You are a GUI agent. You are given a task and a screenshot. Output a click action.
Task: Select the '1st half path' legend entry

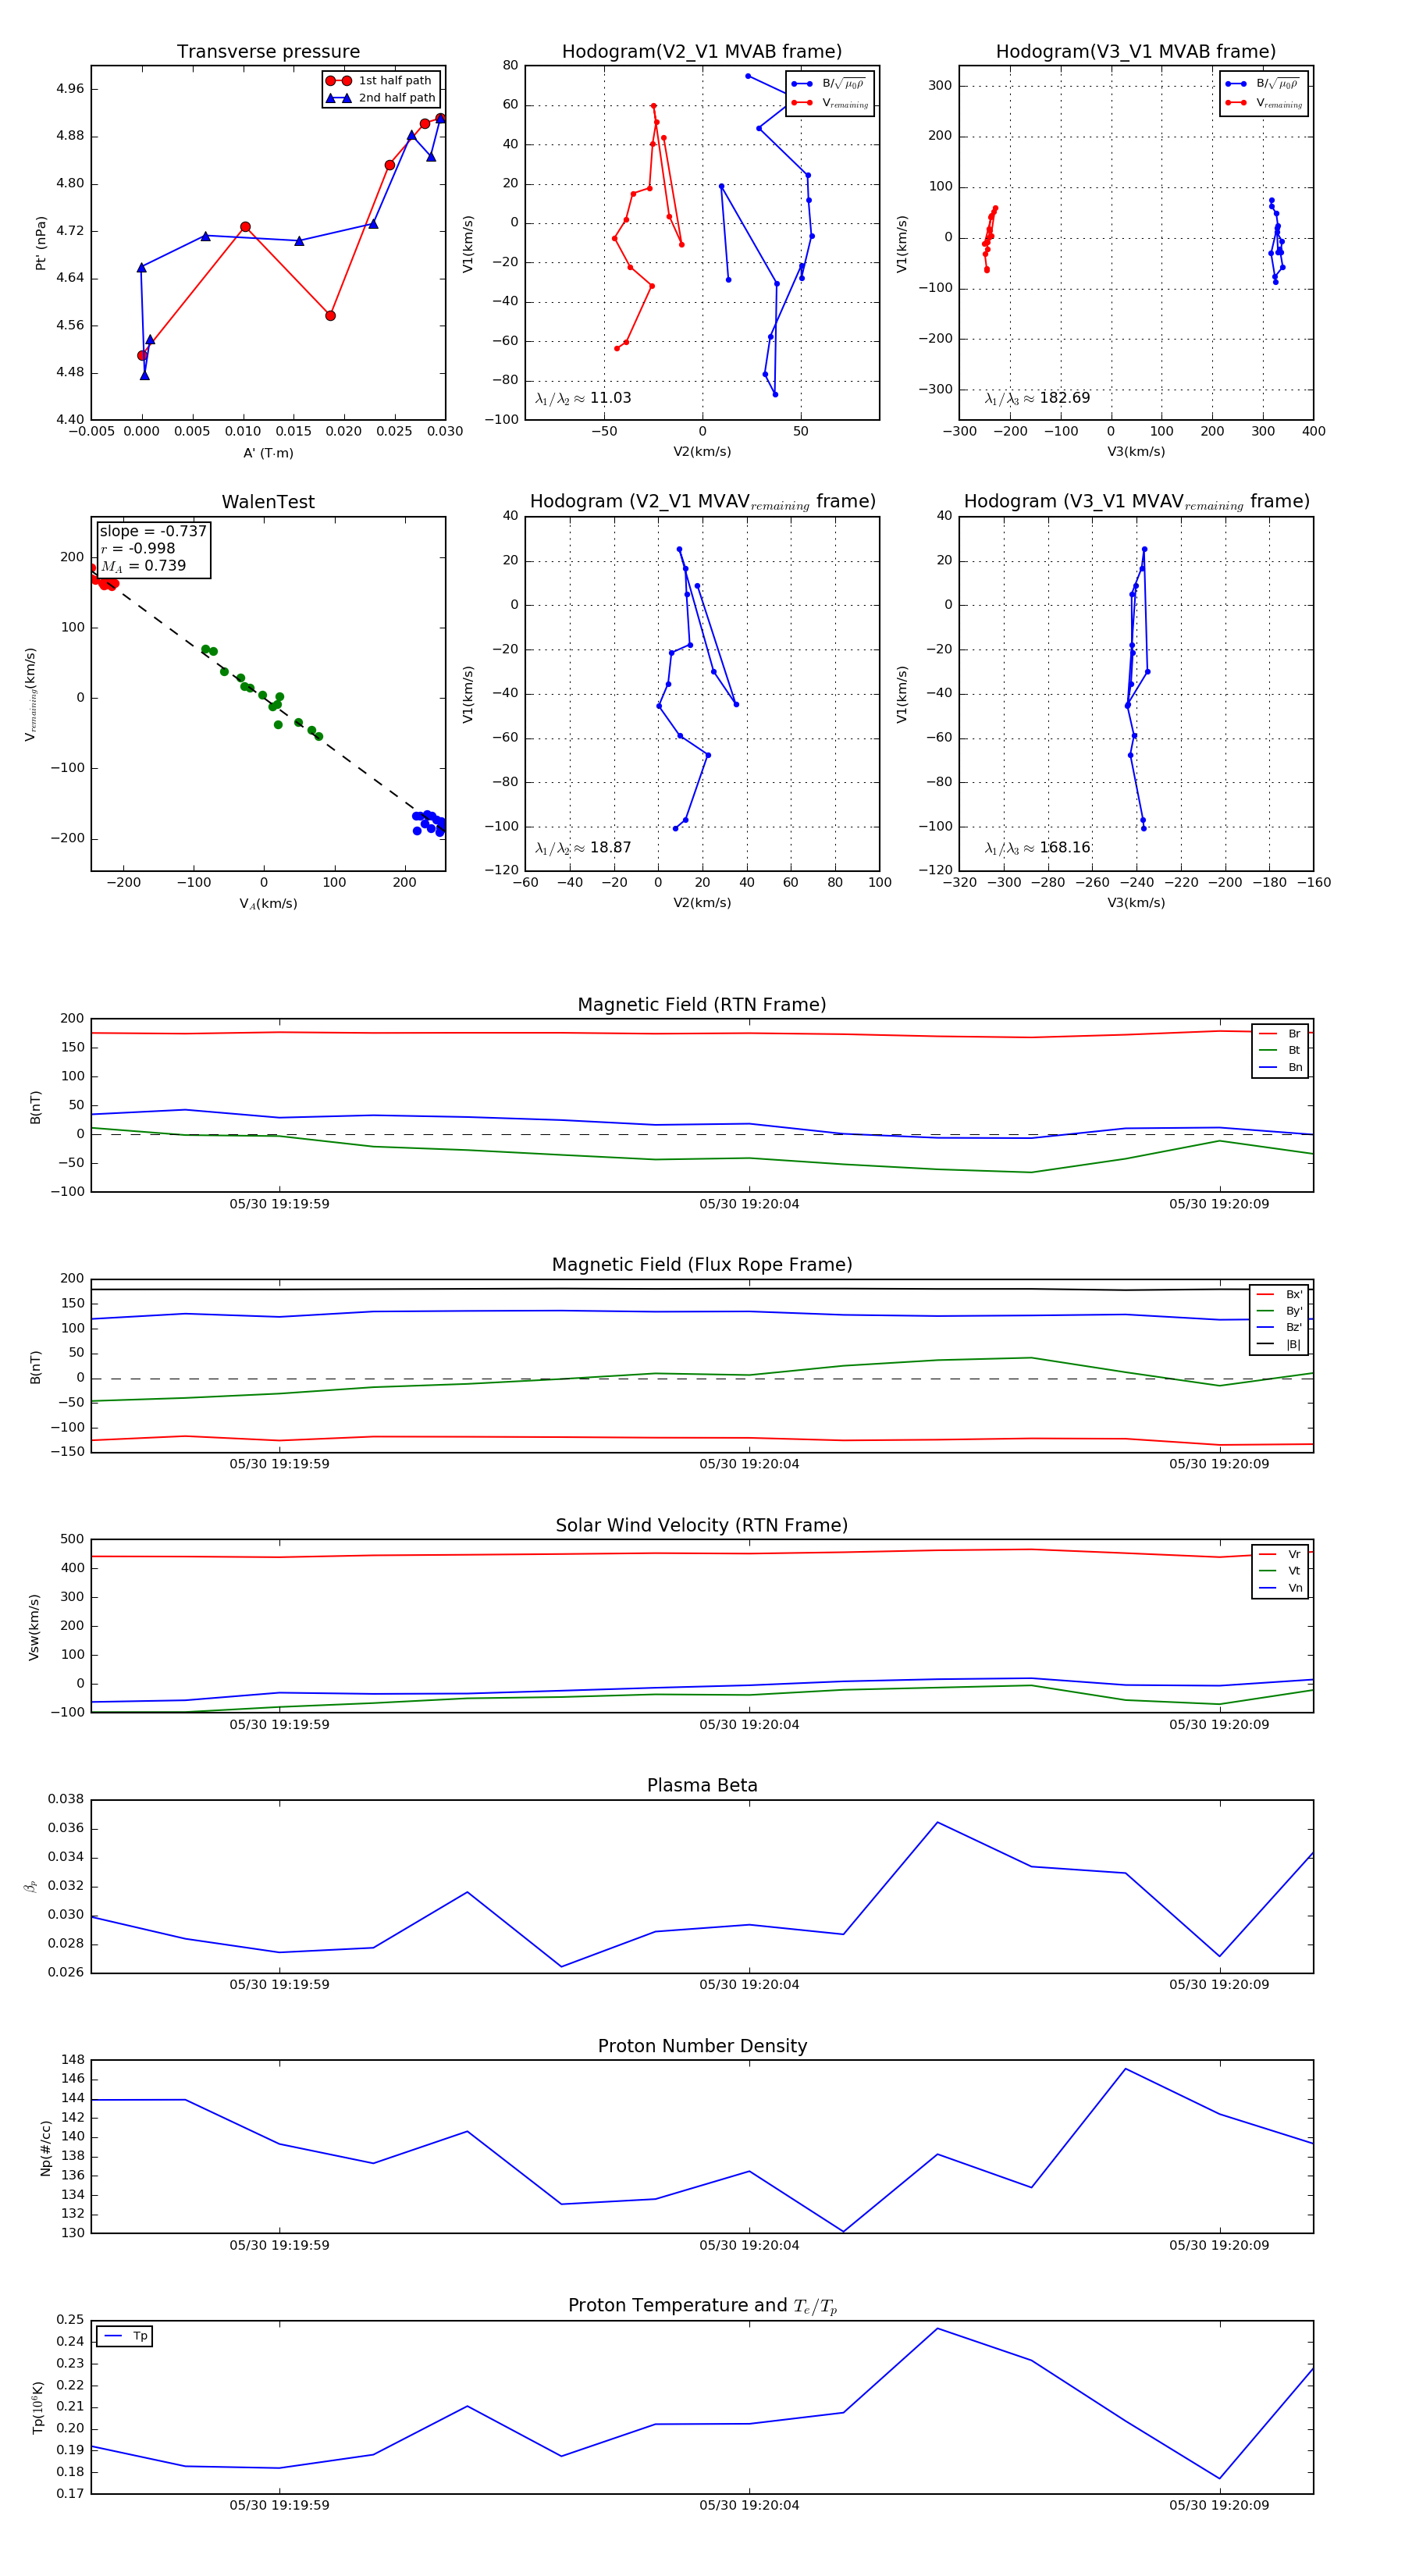(x=379, y=81)
